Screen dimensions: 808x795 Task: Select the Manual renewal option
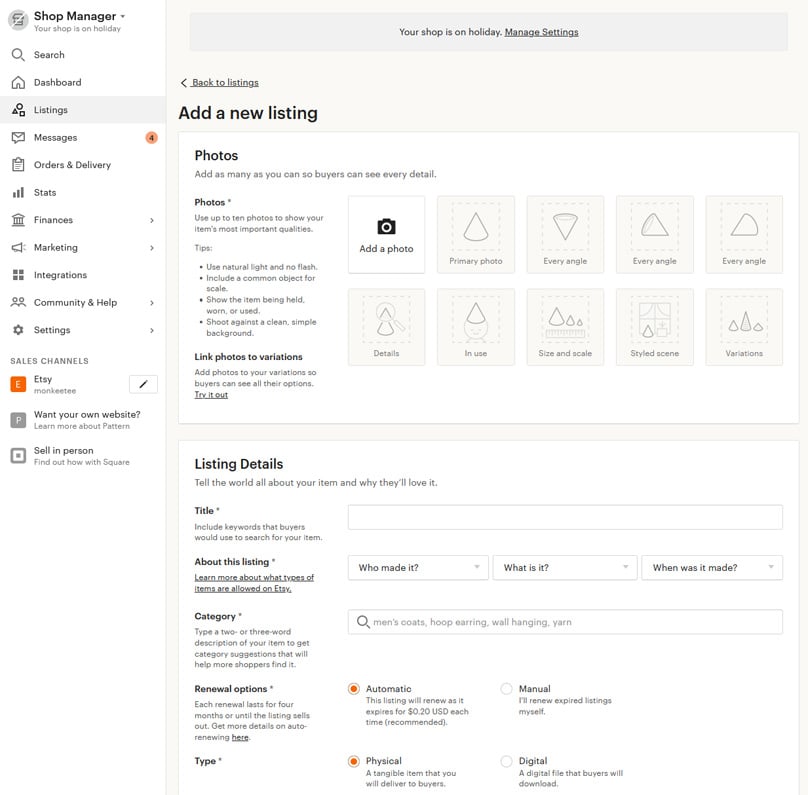[x=507, y=689]
